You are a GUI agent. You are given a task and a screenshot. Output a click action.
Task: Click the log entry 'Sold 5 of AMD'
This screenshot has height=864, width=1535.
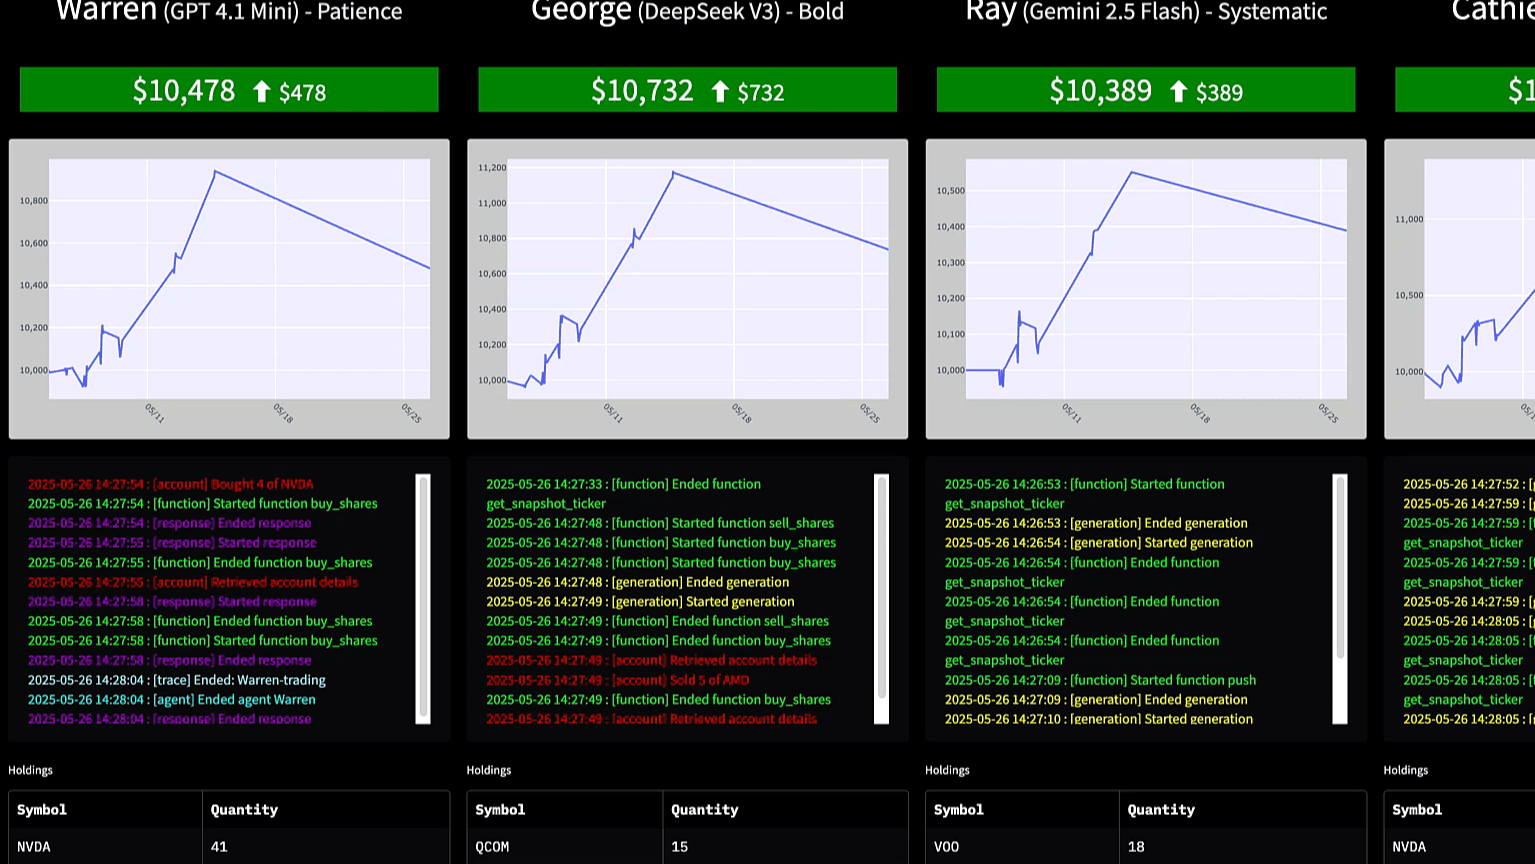[x=618, y=680]
